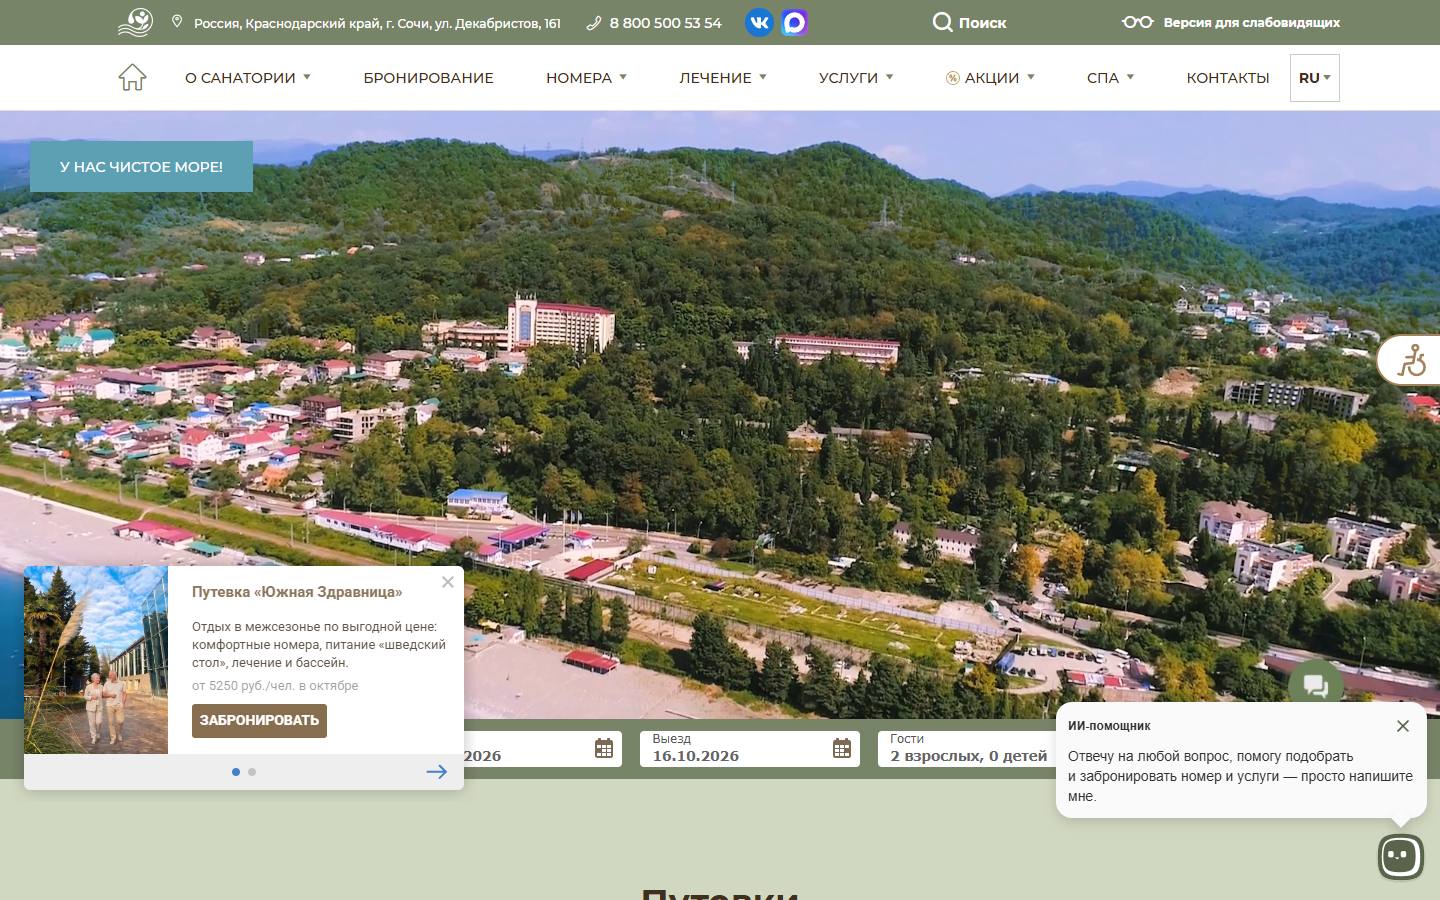
Task: Open the КОНТАКТЫ menu item
Action: click(1228, 78)
